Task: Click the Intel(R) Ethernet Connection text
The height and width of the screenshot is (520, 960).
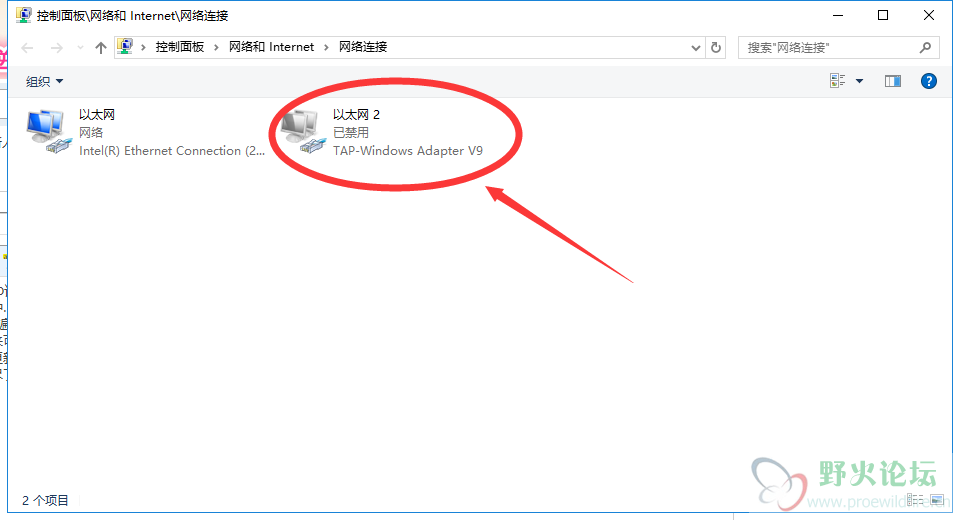Action: point(172,151)
